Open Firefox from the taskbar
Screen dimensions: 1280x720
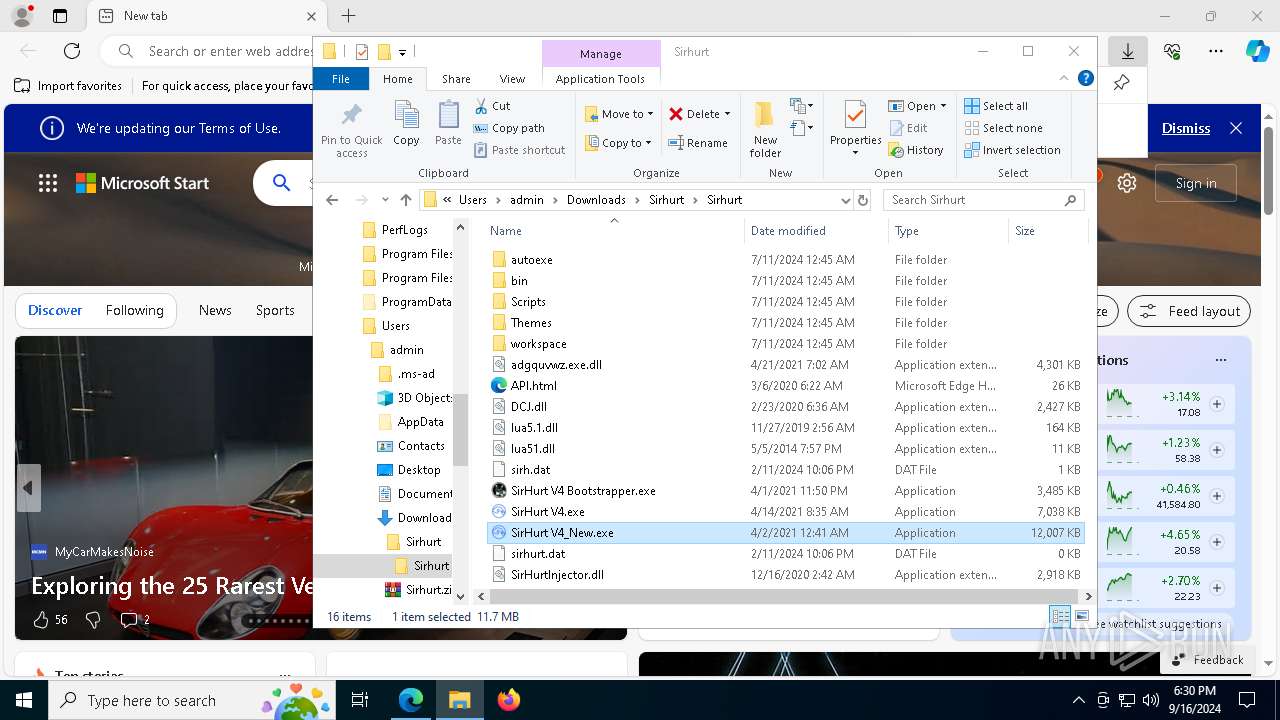coord(509,700)
